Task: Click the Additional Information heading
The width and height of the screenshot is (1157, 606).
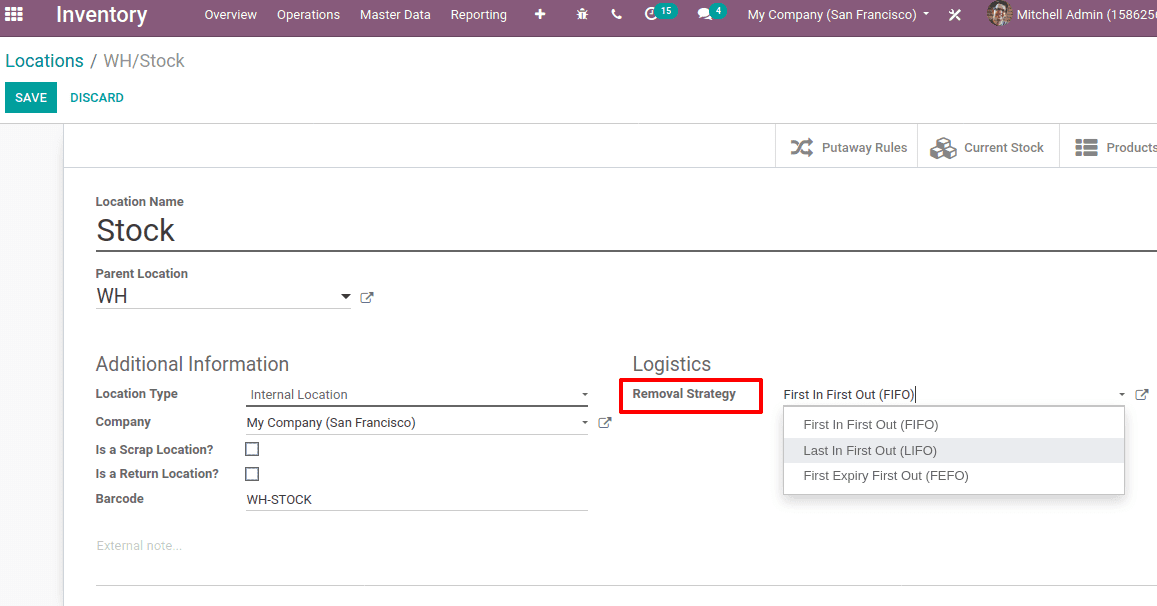Action: coord(192,364)
